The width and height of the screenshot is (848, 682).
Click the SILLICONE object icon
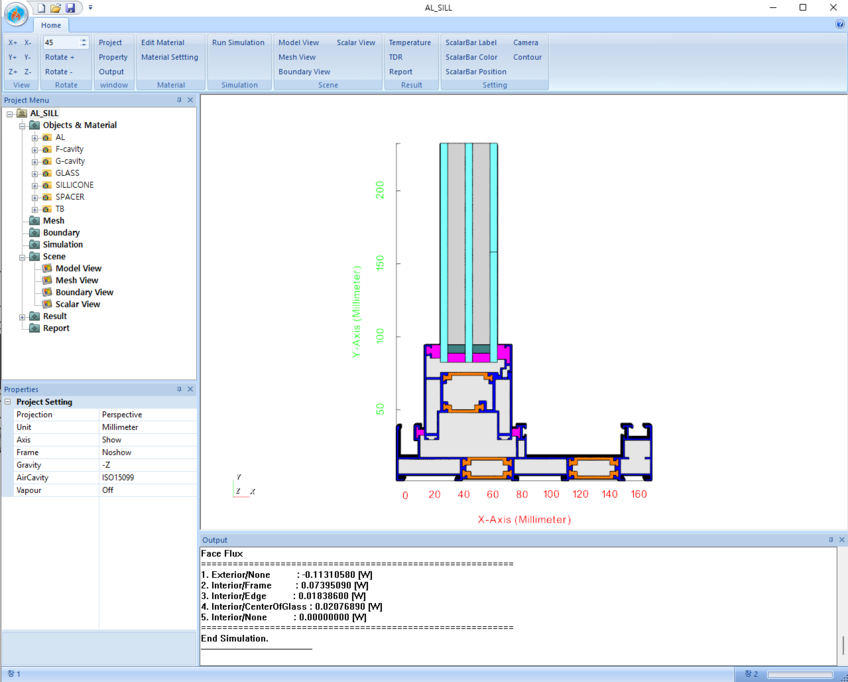[x=47, y=185]
